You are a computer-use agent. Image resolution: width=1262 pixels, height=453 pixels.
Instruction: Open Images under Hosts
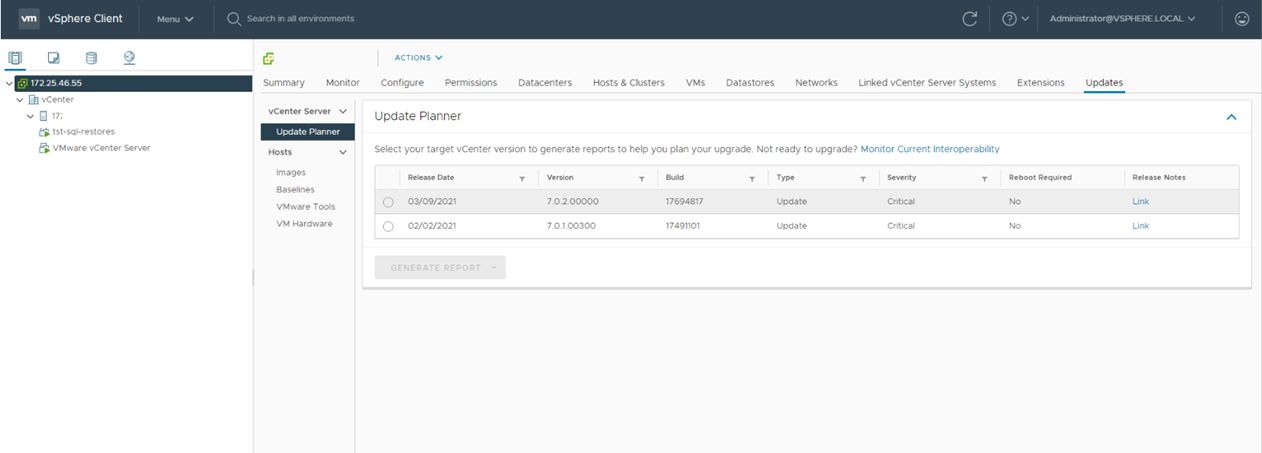point(291,172)
